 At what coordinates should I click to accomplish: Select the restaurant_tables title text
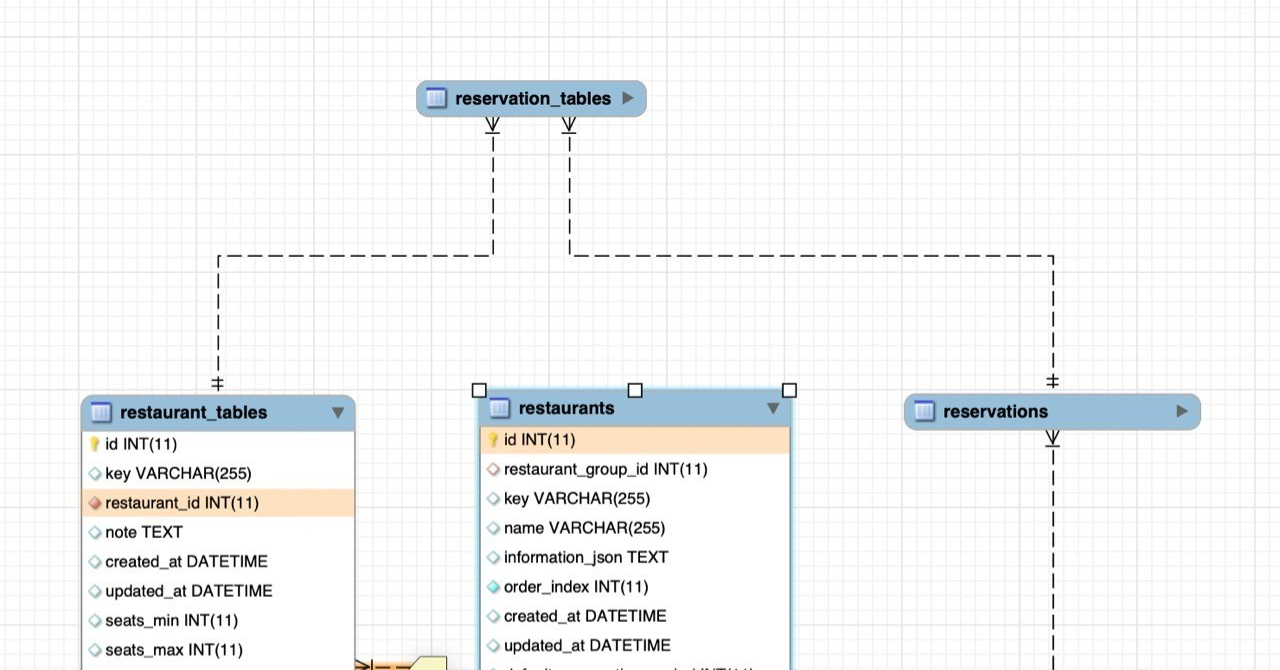[194, 412]
